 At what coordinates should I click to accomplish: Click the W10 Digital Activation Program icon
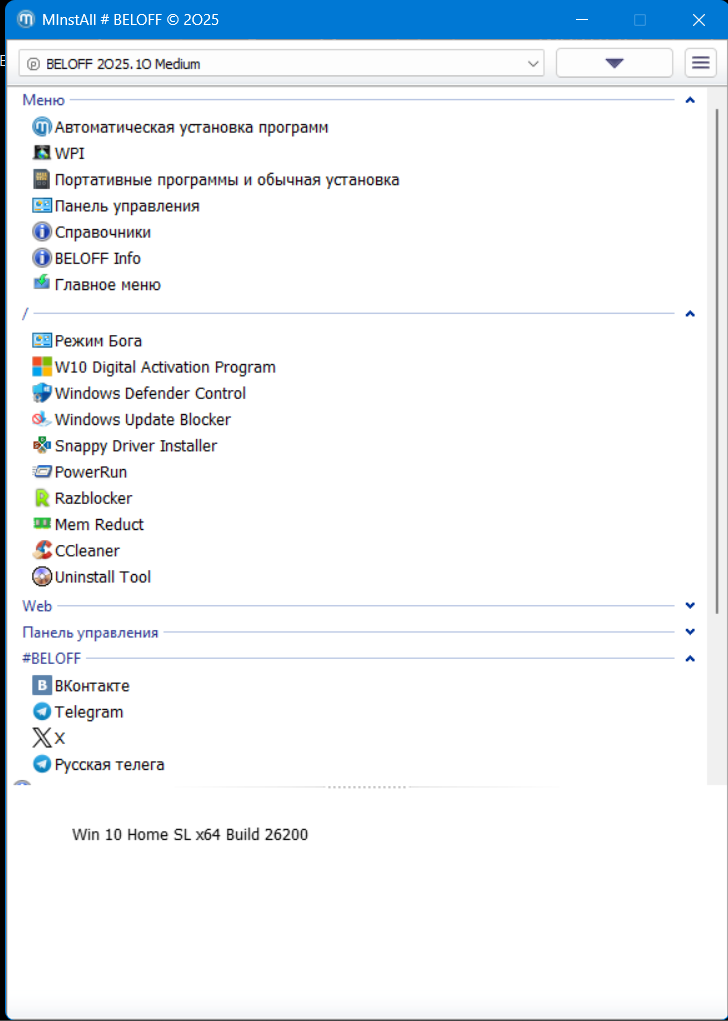click(x=42, y=367)
